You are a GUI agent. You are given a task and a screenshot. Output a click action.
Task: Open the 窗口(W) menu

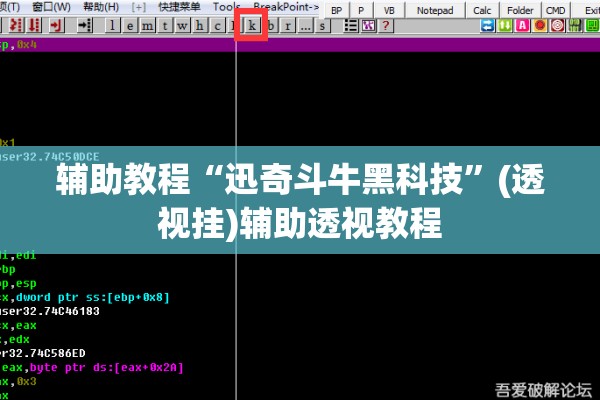click(51, 7)
